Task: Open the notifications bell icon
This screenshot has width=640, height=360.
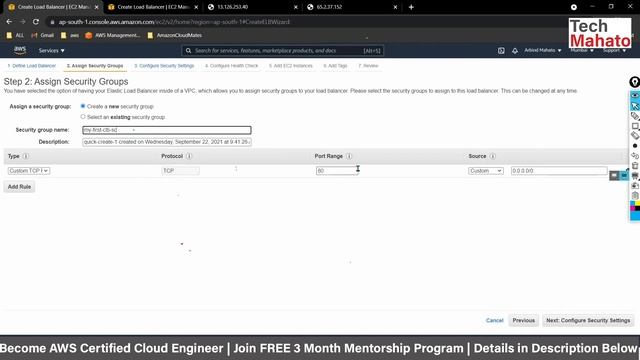Action: (x=515, y=51)
